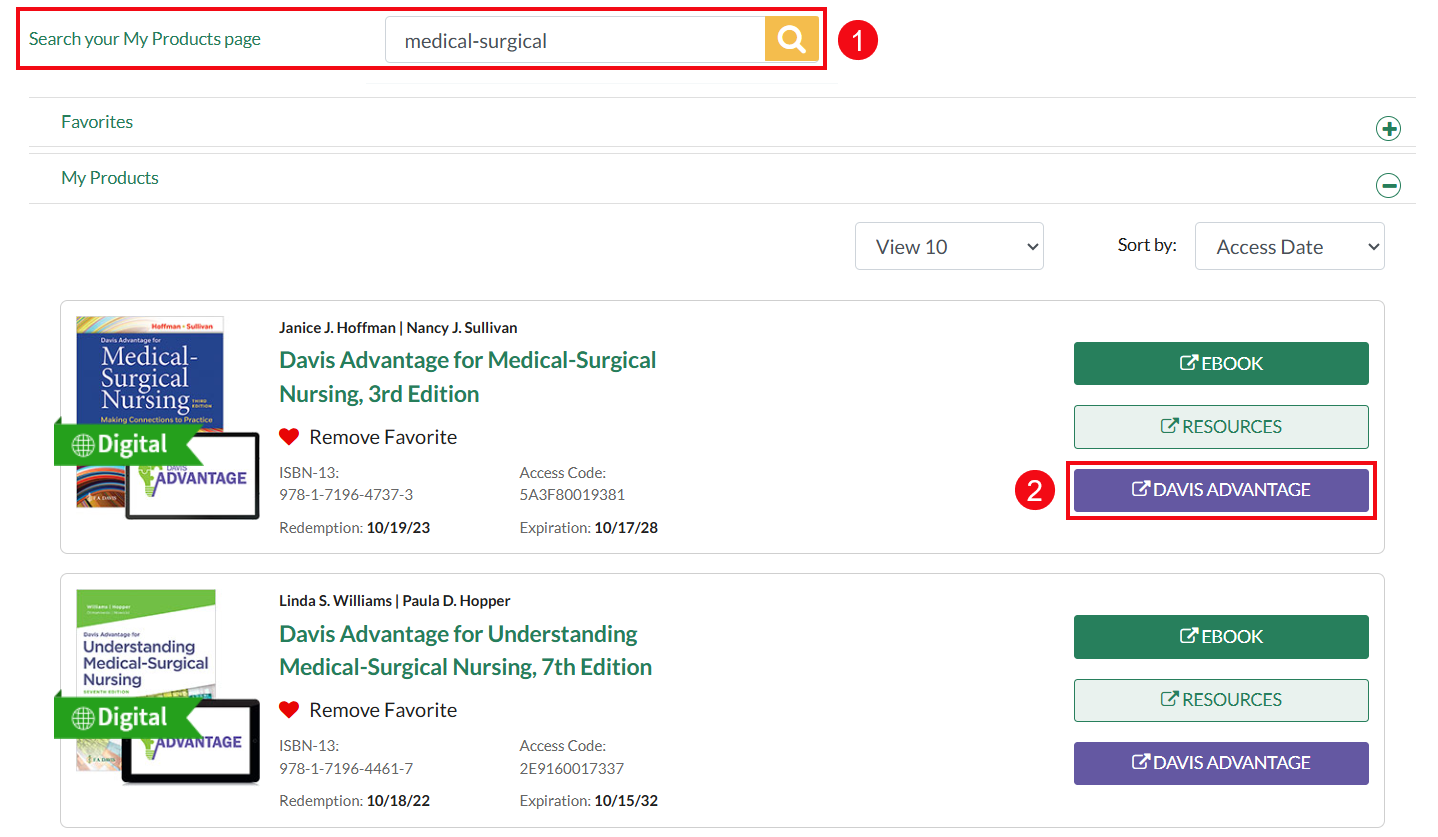Launch DAVIS ADVANTAGE for Medical-Surgical Nursing 3rd Edition
1438x837 pixels.
(x=1220, y=490)
